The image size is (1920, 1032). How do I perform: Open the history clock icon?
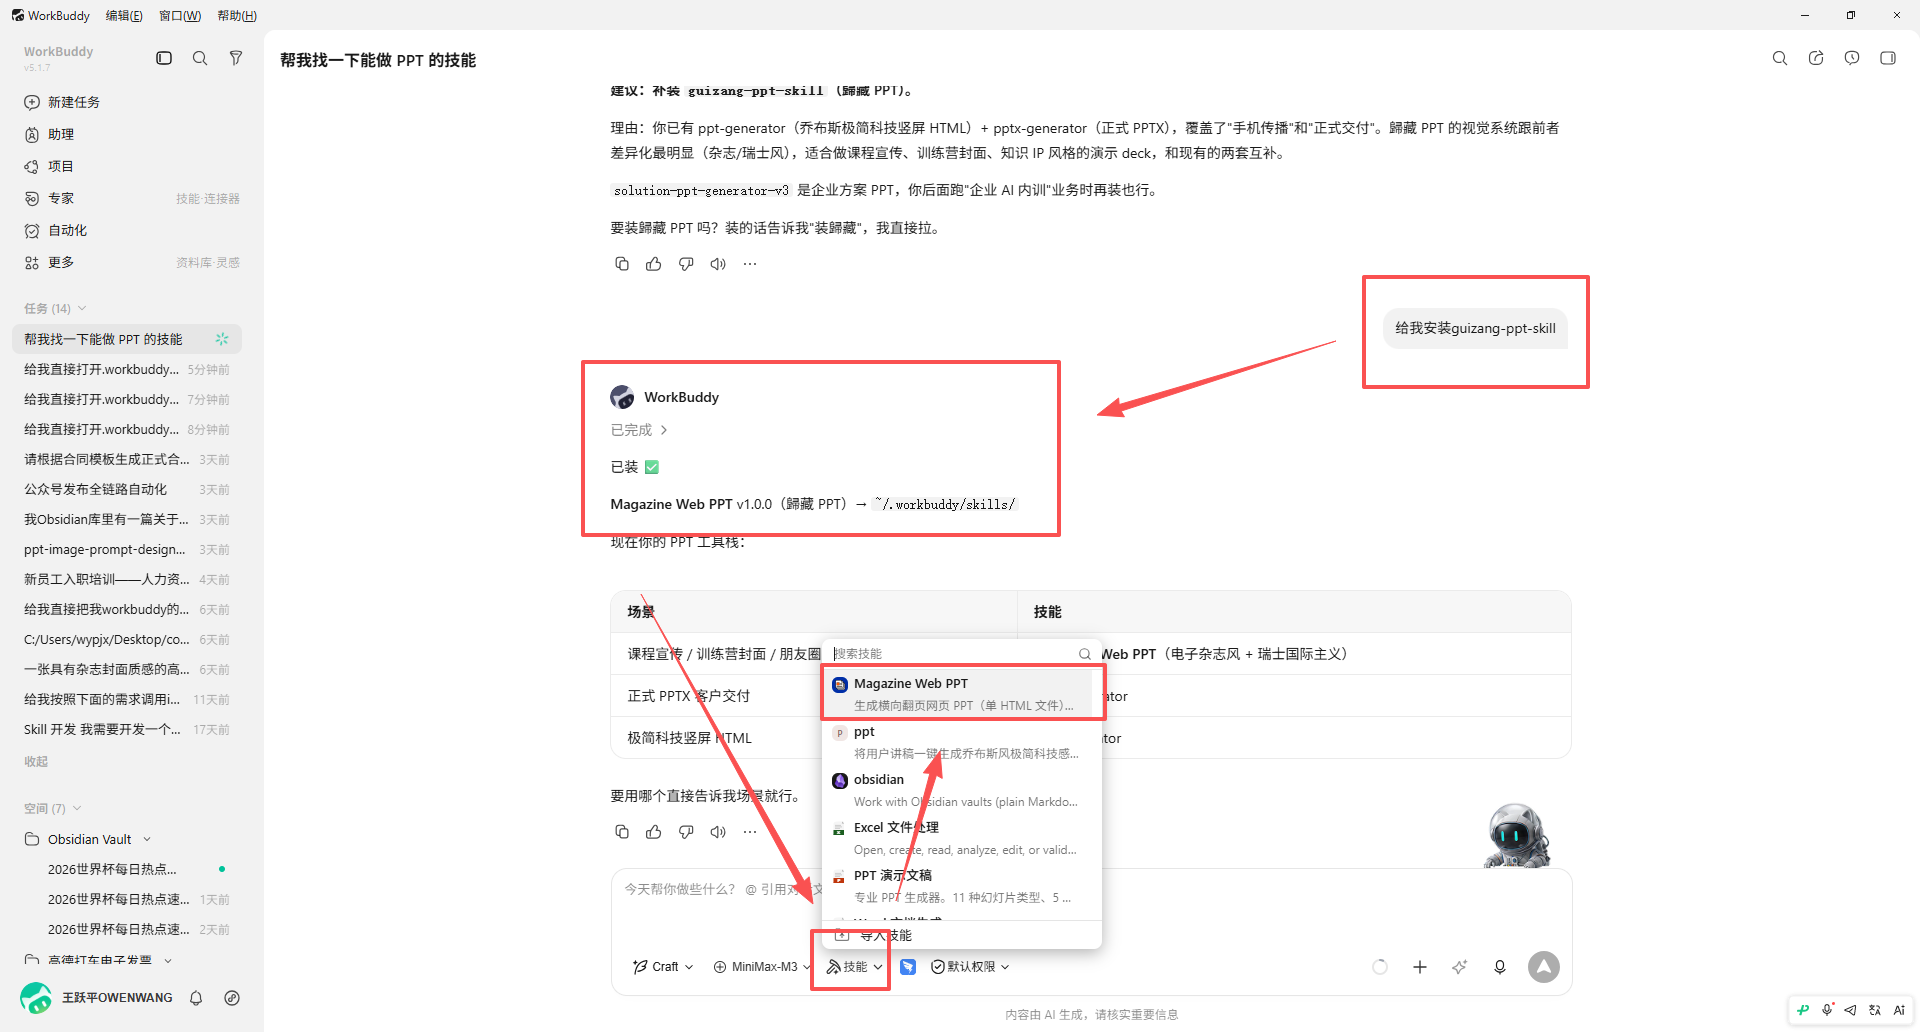click(x=1852, y=58)
